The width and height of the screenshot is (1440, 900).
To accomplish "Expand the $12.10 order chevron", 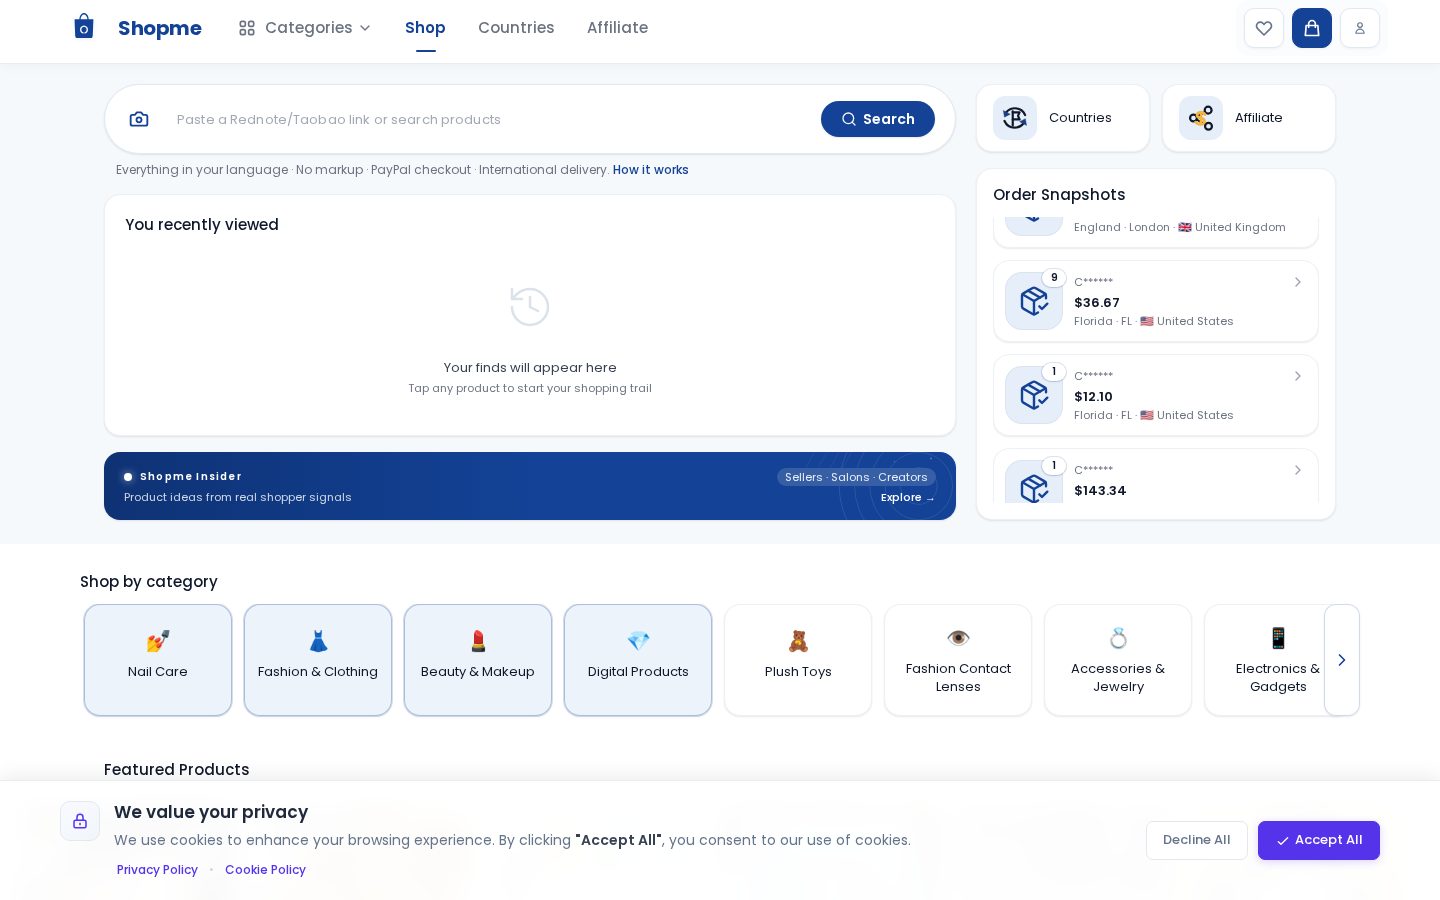I will pyautogui.click(x=1297, y=376).
